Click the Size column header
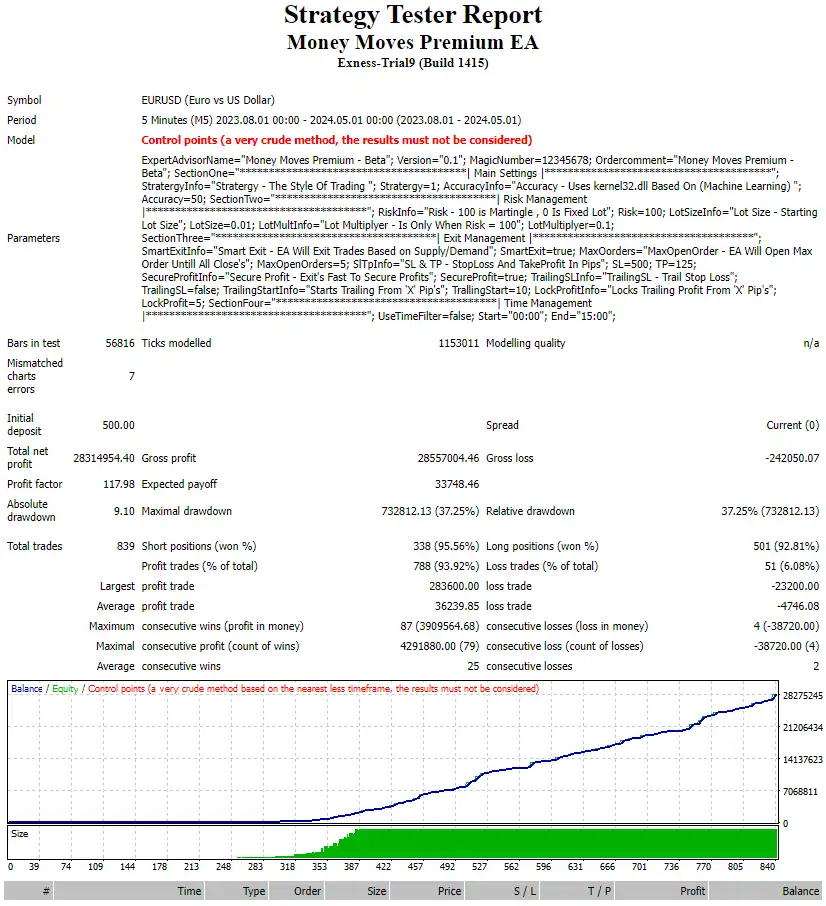 click(x=375, y=890)
